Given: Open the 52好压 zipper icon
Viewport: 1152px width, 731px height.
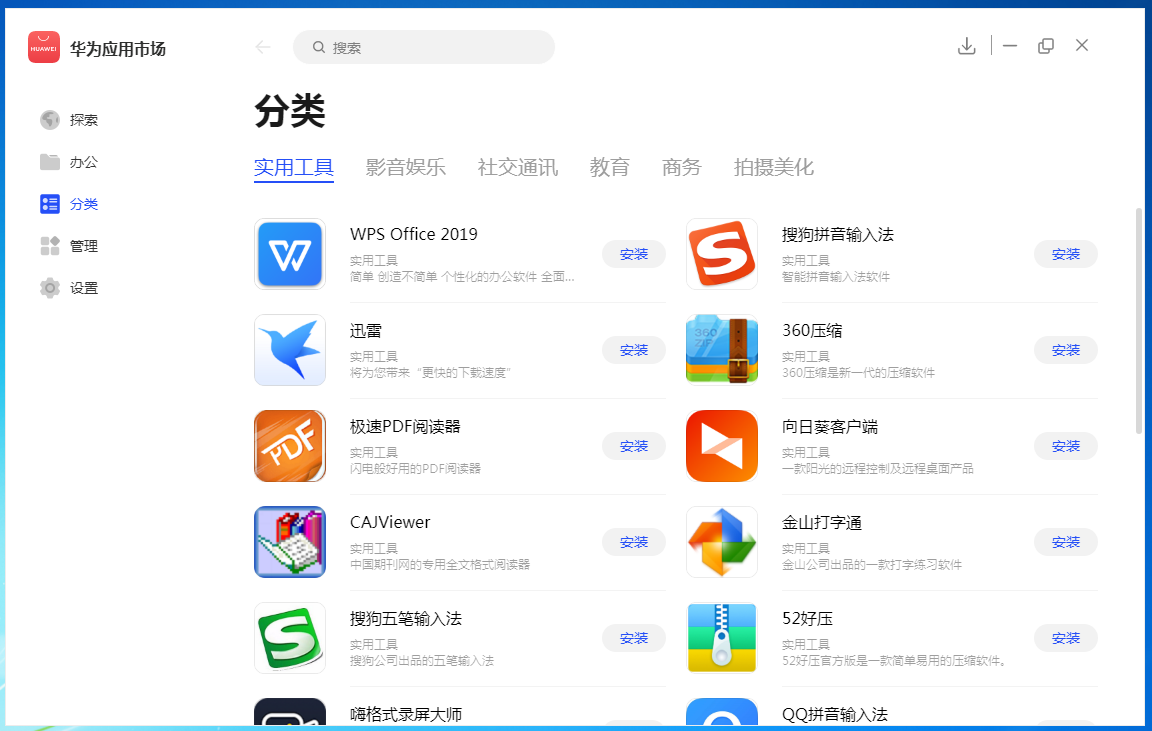Looking at the screenshot, I should point(721,638).
